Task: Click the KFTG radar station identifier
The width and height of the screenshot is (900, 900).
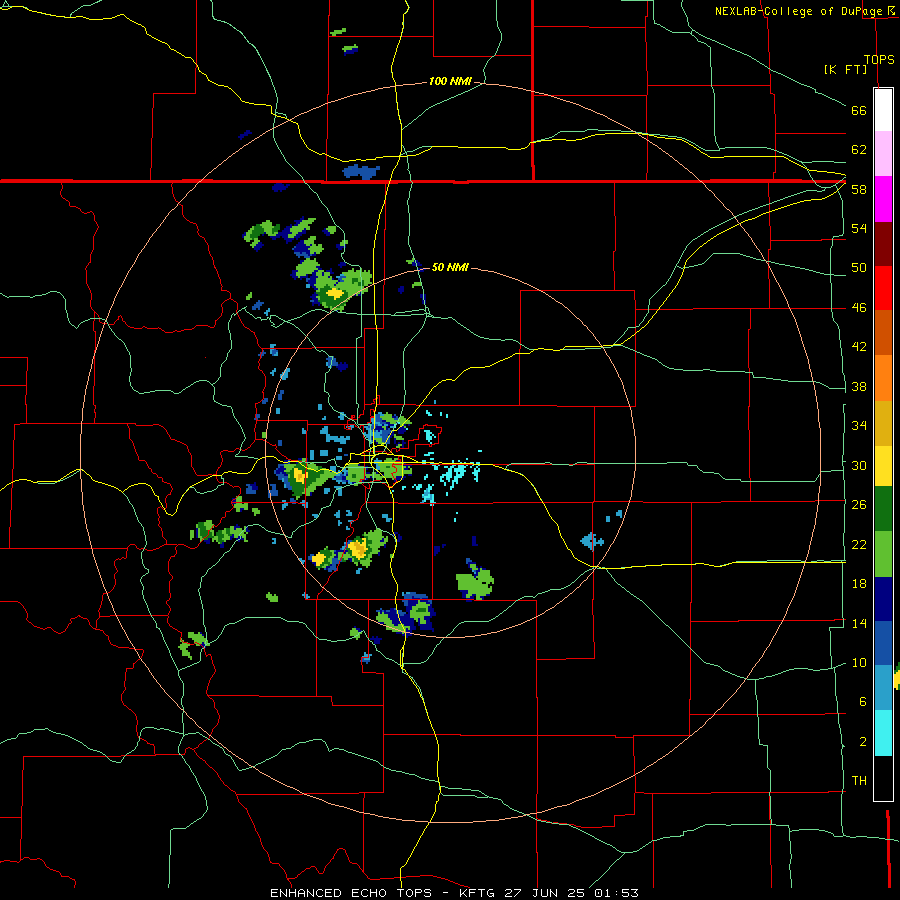Action: [478, 893]
